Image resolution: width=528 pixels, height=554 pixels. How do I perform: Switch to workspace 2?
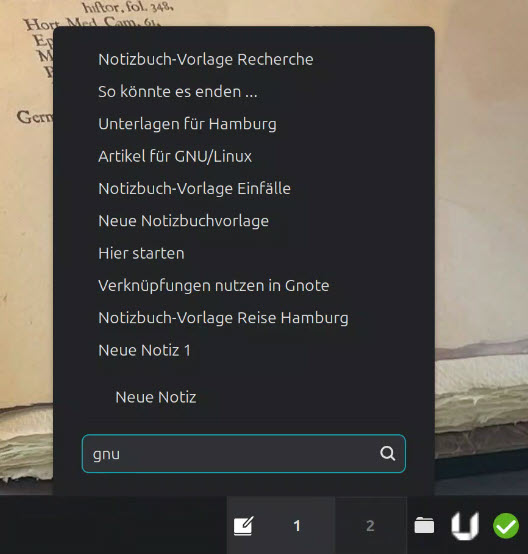pyautogui.click(x=370, y=526)
